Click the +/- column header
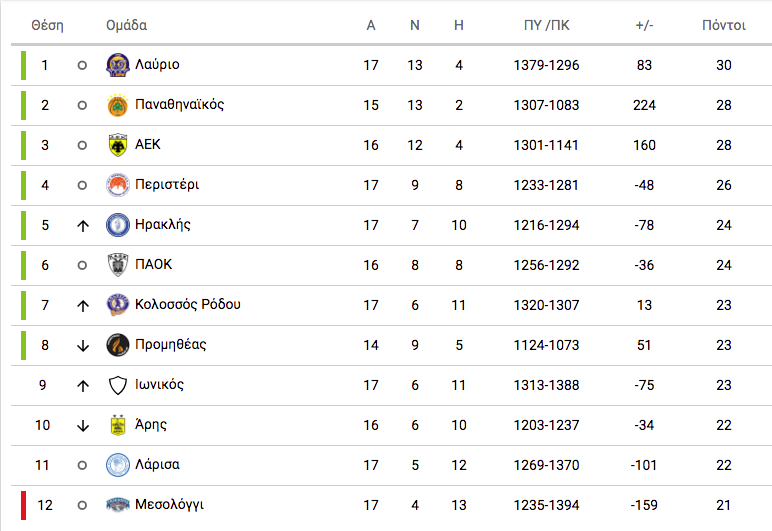 click(644, 25)
